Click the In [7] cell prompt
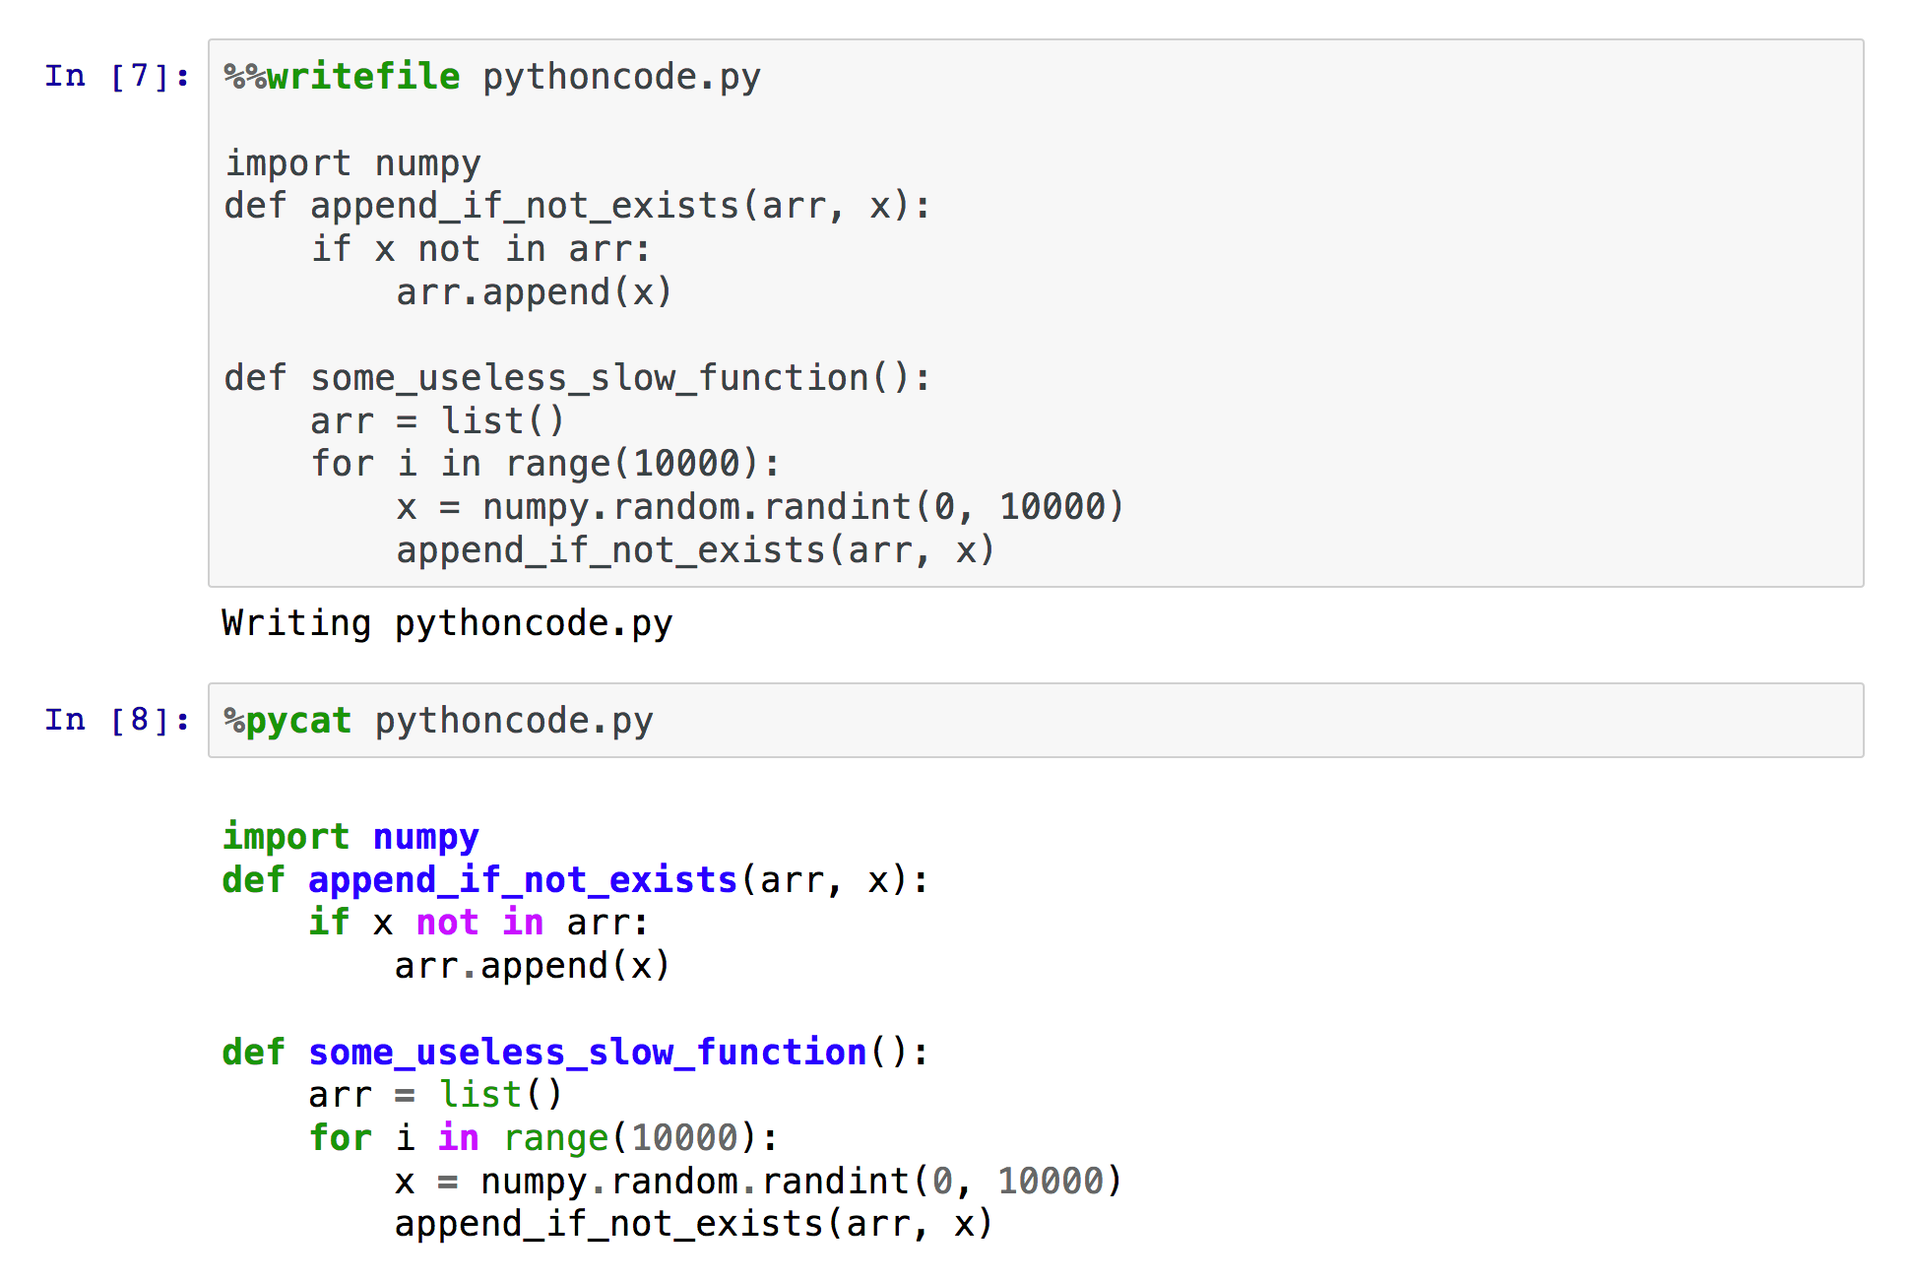The height and width of the screenshot is (1280, 1912). pos(117,76)
